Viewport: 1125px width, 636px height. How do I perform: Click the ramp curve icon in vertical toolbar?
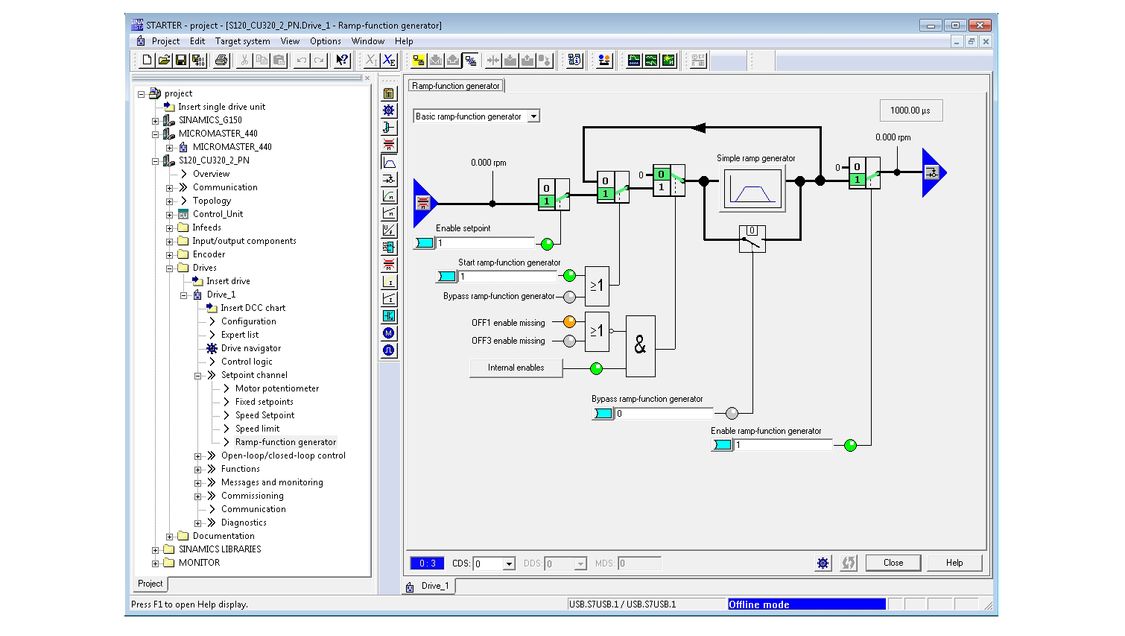[388, 162]
